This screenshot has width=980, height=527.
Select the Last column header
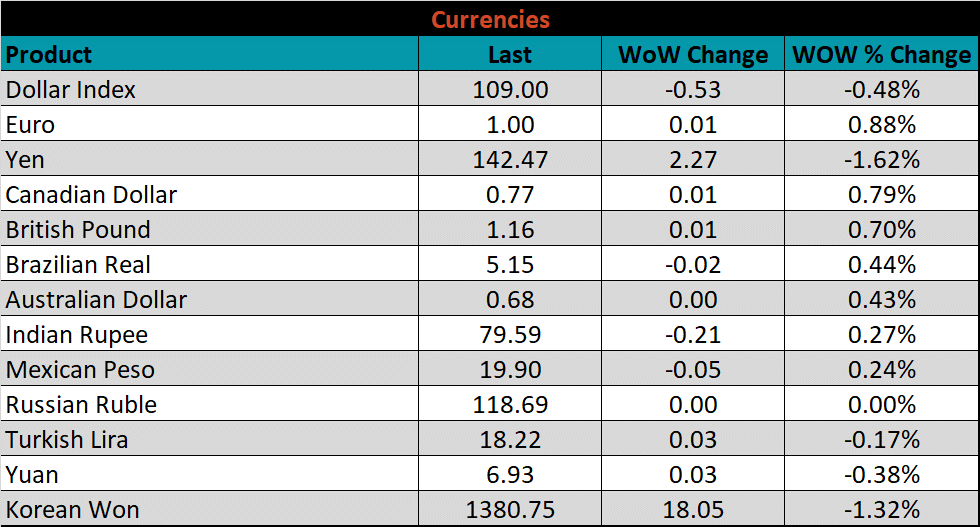click(x=510, y=55)
